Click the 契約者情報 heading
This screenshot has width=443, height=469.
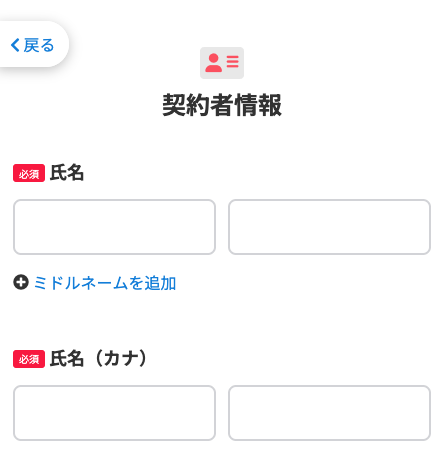coord(222,105)
